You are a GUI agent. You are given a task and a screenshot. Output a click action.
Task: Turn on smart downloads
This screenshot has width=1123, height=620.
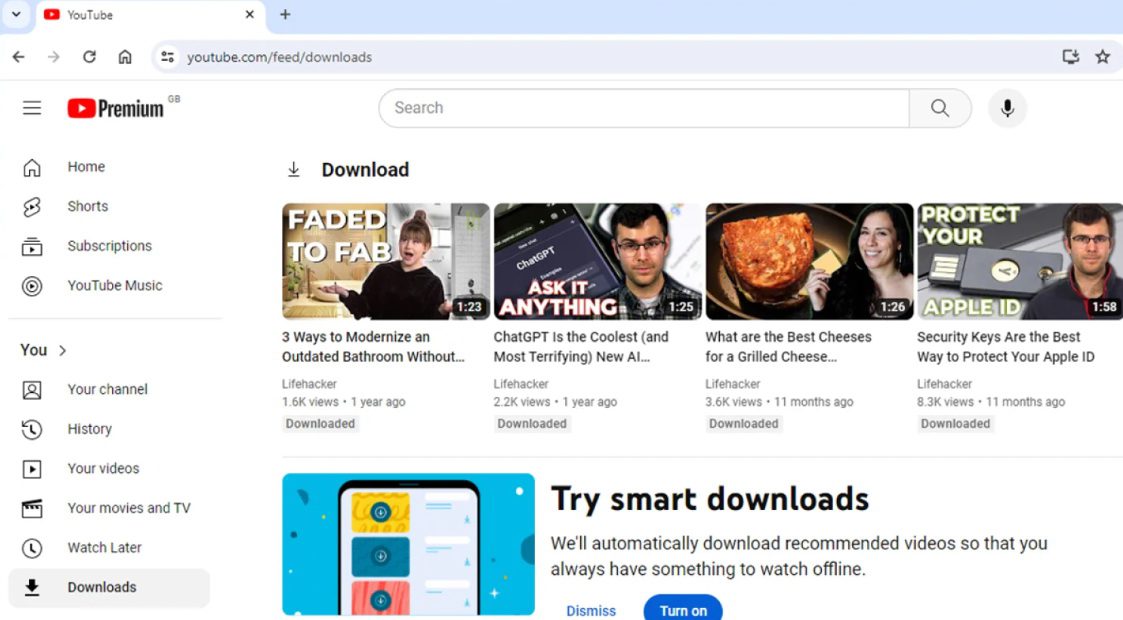683,610
